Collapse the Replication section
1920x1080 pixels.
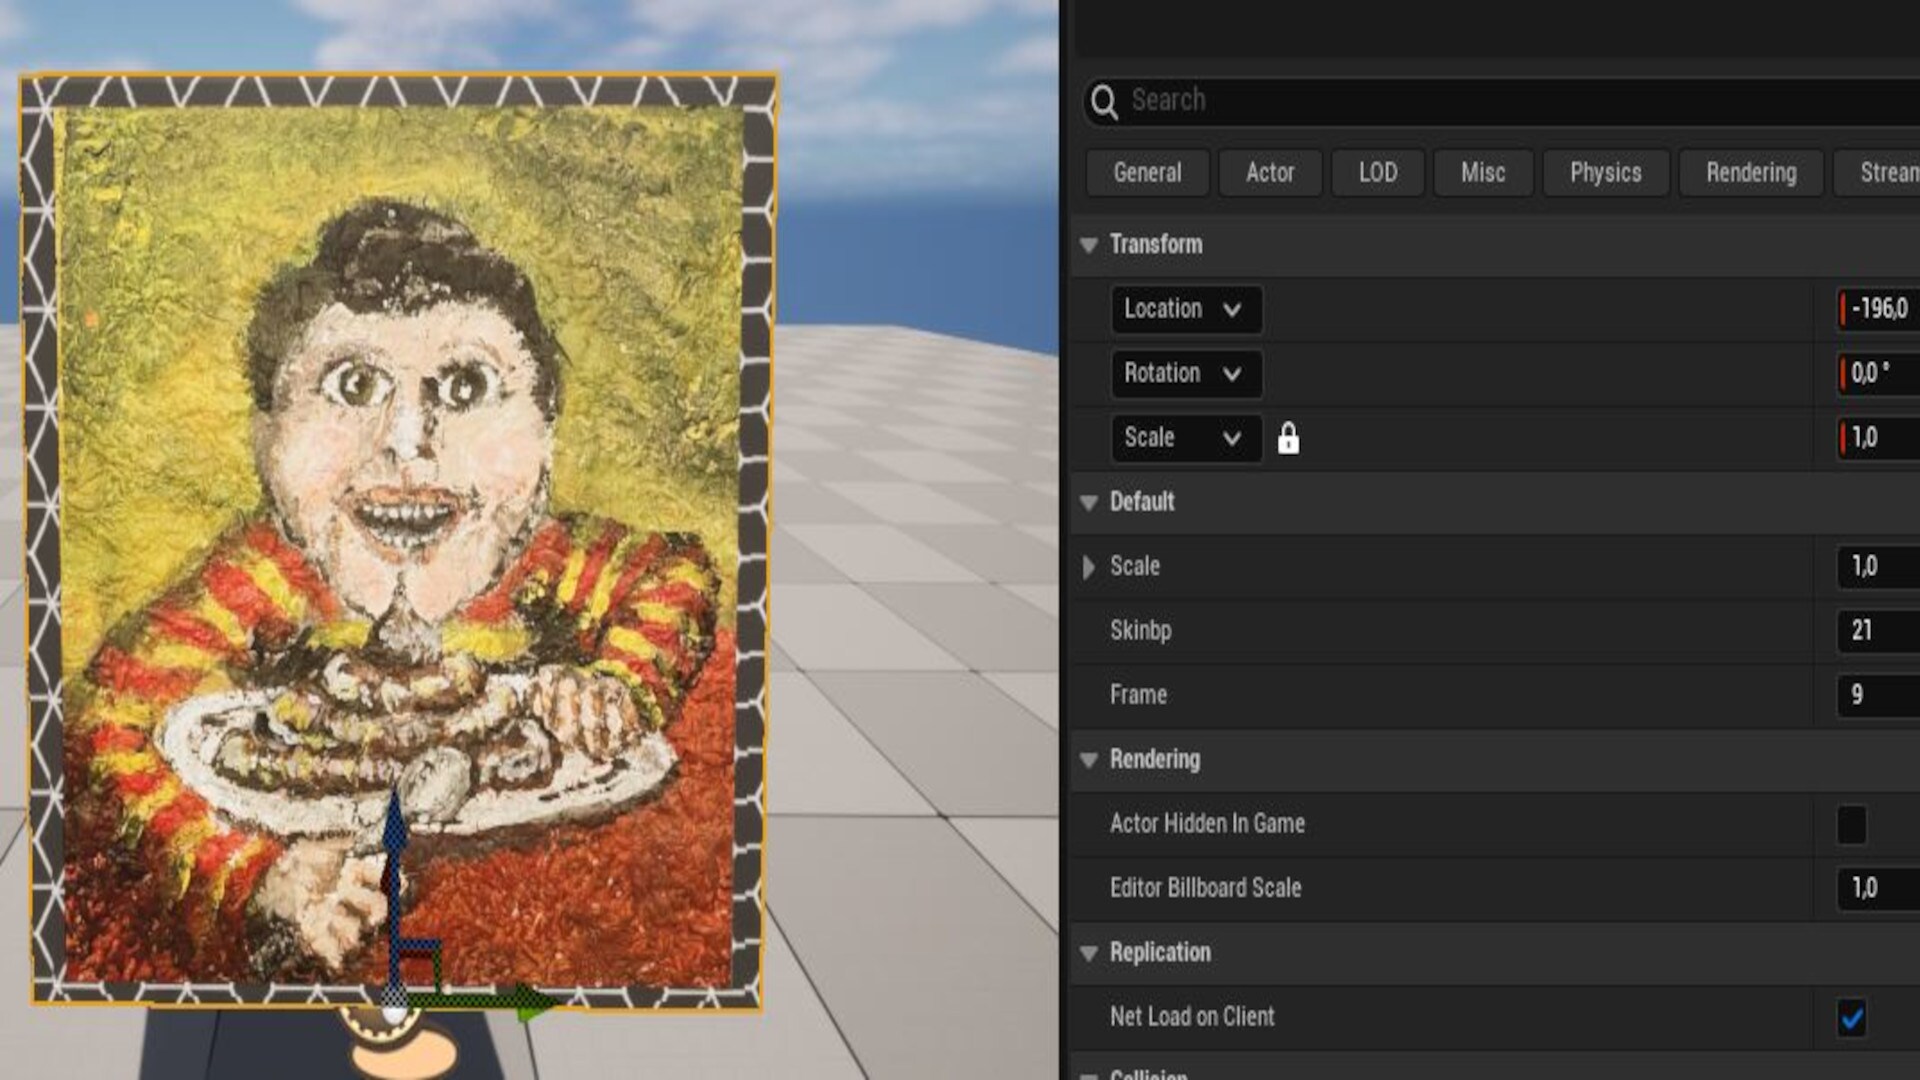tap(1089, 953)
